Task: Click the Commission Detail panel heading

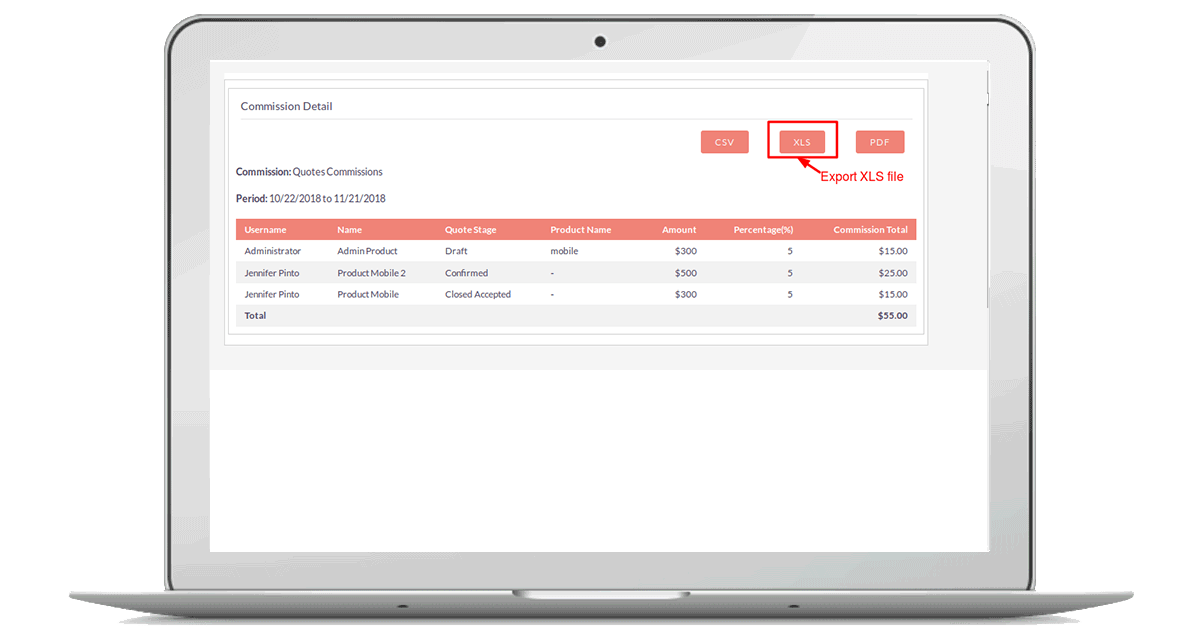Action: click(x=286, y=106)
